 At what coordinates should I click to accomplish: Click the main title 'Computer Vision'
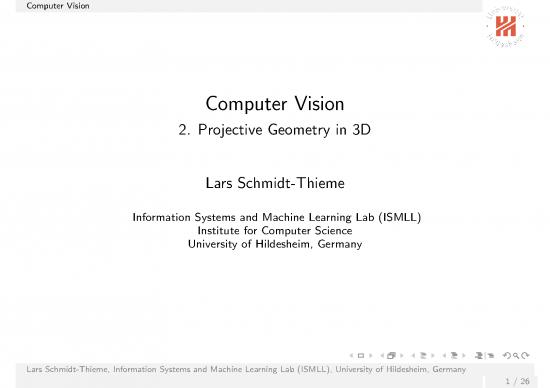(x=275, y=104)
